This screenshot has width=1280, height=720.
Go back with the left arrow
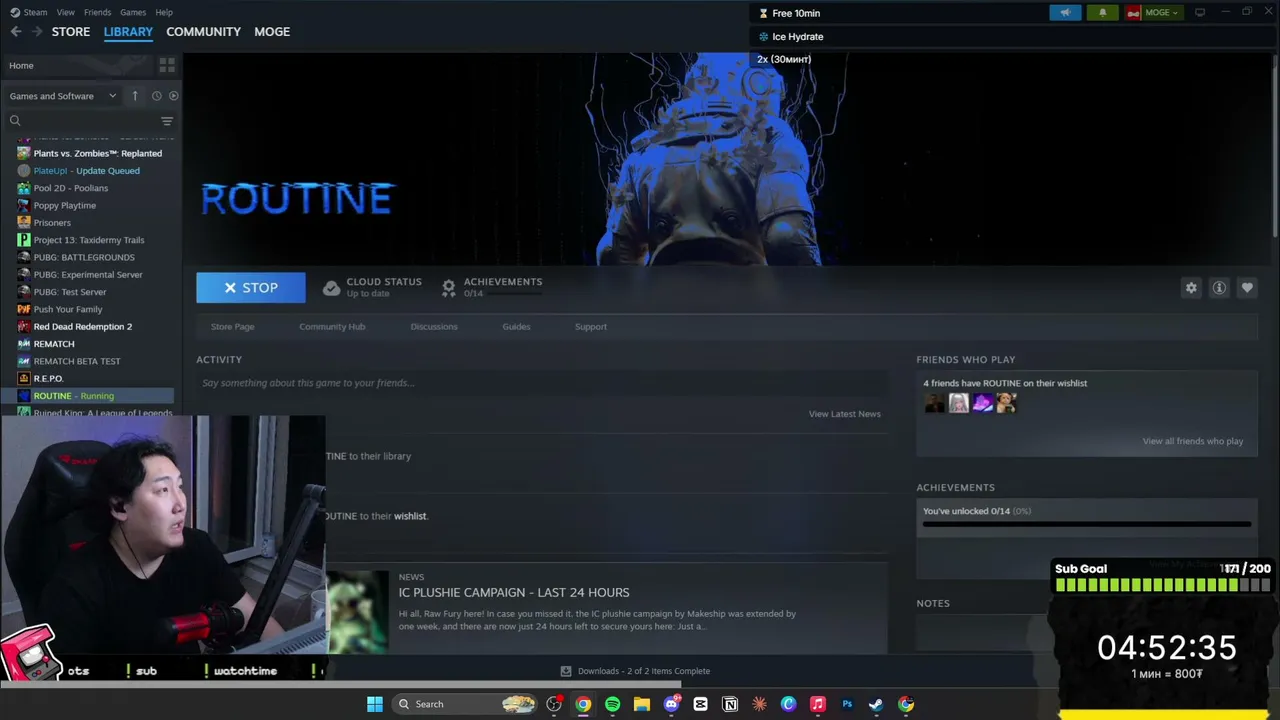click(16, 32)
